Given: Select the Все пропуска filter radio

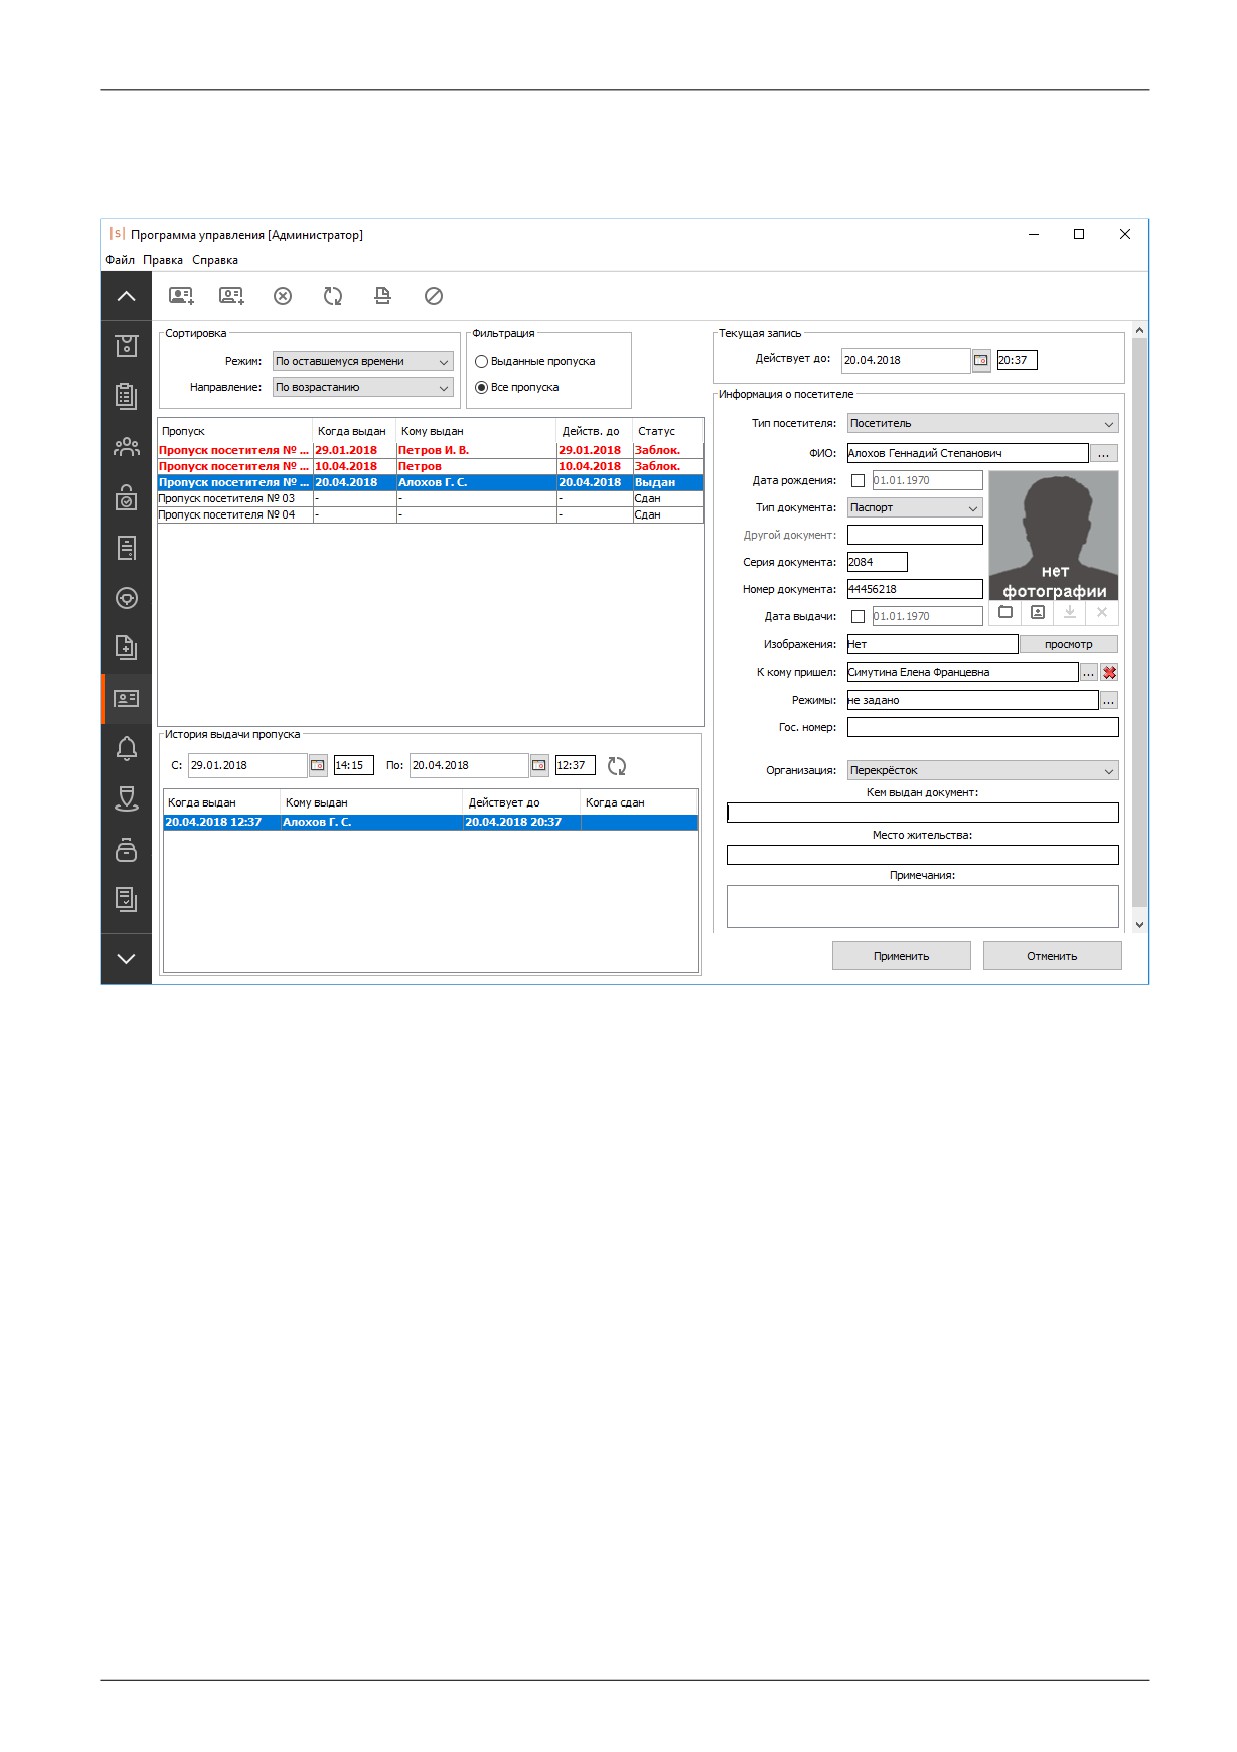Looking at the screenshot, I should 481,387.
